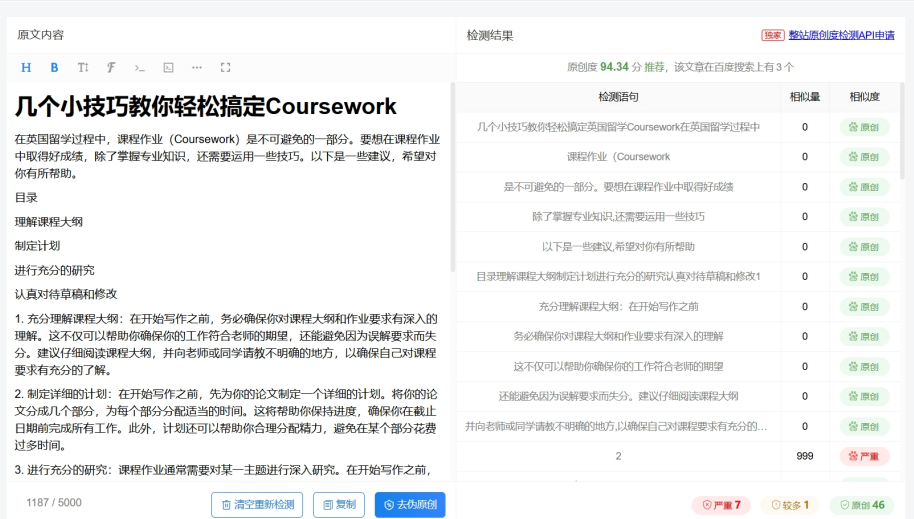The width and height of the screenshot is (914, 519).
Task: Click the 相似度 column header
Action: click(864, 97)
